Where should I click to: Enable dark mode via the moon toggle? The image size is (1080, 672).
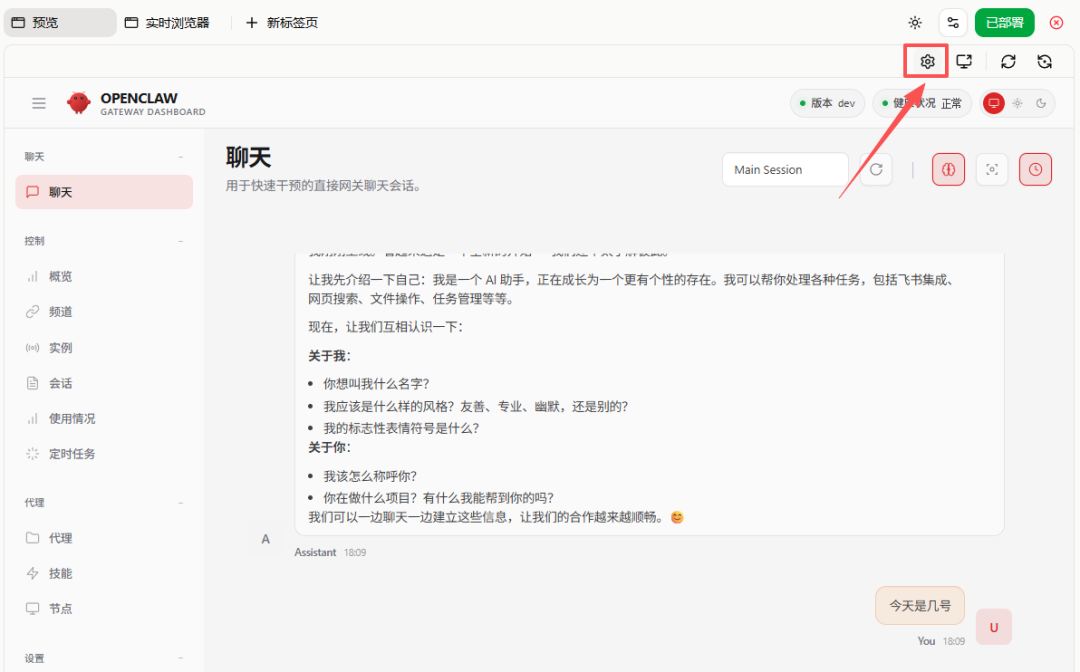pyautogui.click(x=1040, y=103)
